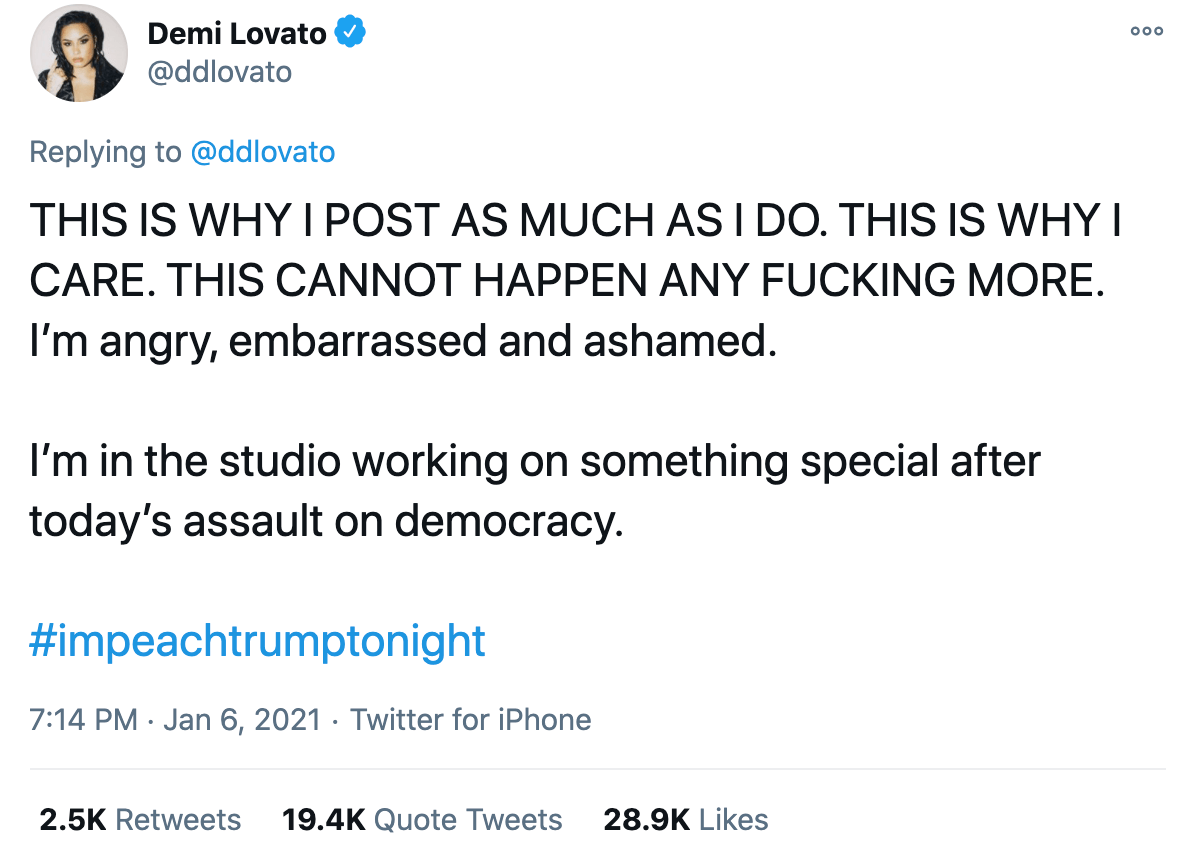View the 28.9K Likes list
This screenshot has width=1196, height=868.
click(686, 820)
